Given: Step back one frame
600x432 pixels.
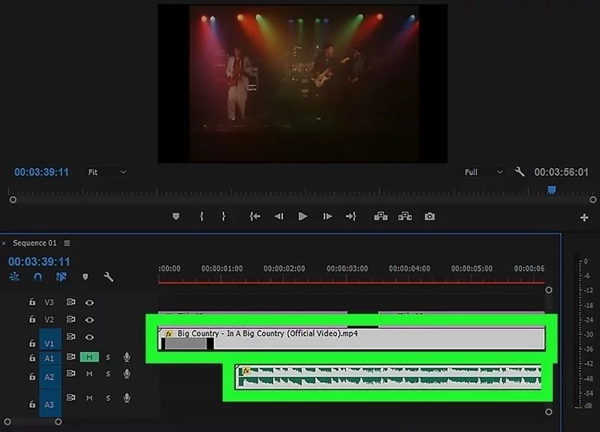Looking at the screenshot, I should tap(279, 217).
